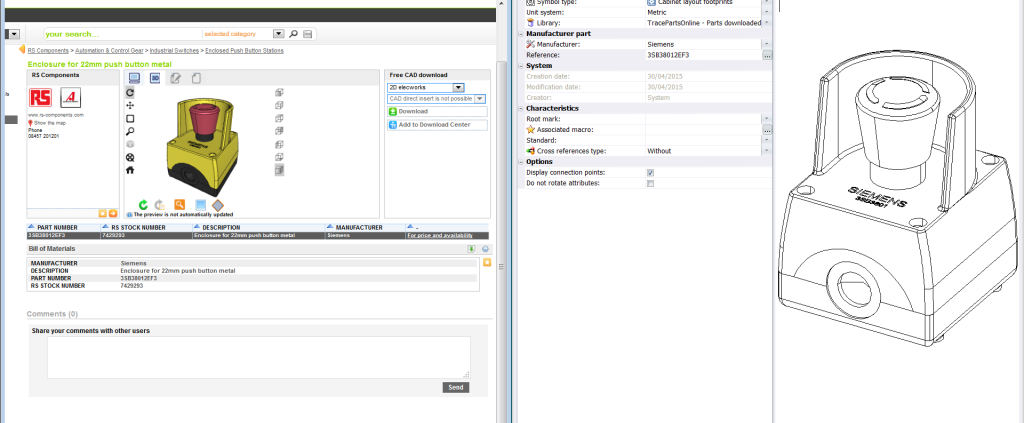Select the magnifier zoom tool in viewer toolbar
This screenshot has height=423, width=1024.
click(130, 131)
